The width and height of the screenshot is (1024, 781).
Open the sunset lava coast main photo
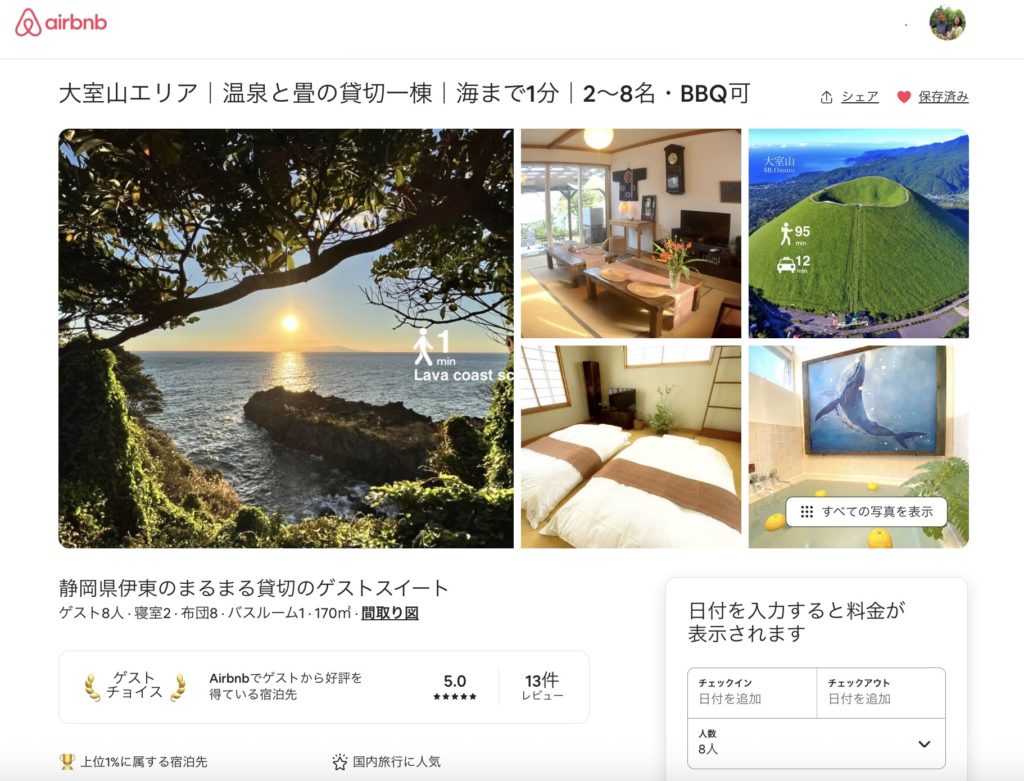(286, 338)
